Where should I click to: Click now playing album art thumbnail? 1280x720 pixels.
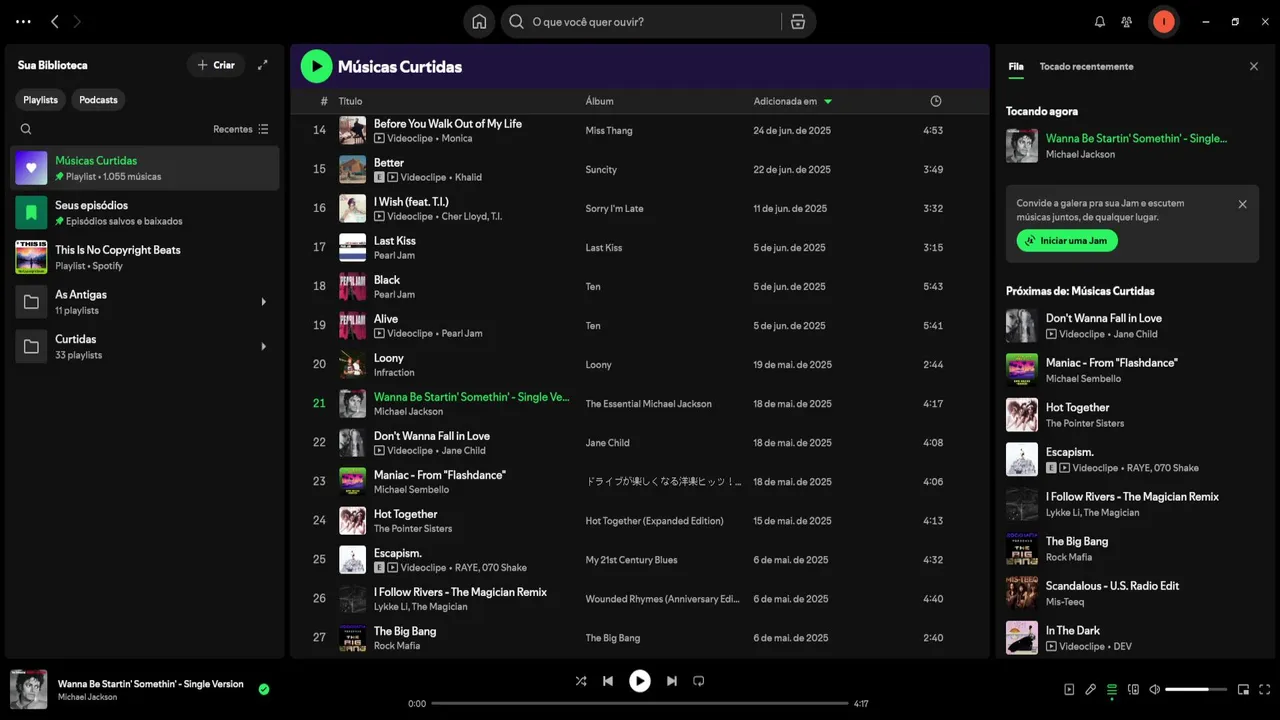pyautogui.click(x=28, y=689)
